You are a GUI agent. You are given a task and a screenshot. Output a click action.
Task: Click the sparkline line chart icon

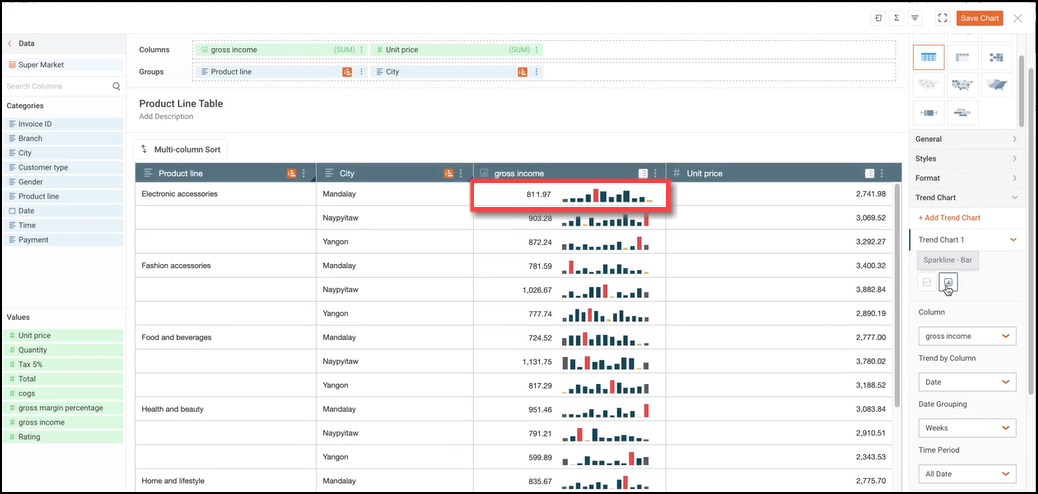pos(927,283)
